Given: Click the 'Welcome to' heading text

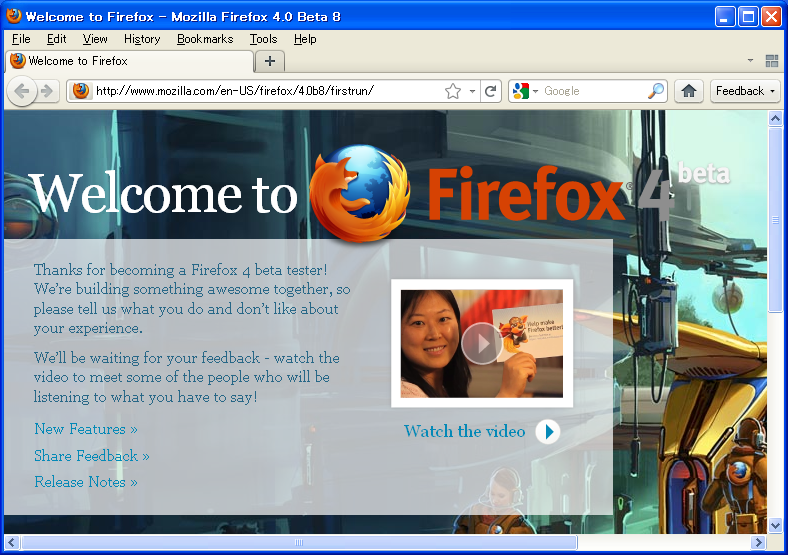Looking at the screenshot, I should tap(164, 194).
